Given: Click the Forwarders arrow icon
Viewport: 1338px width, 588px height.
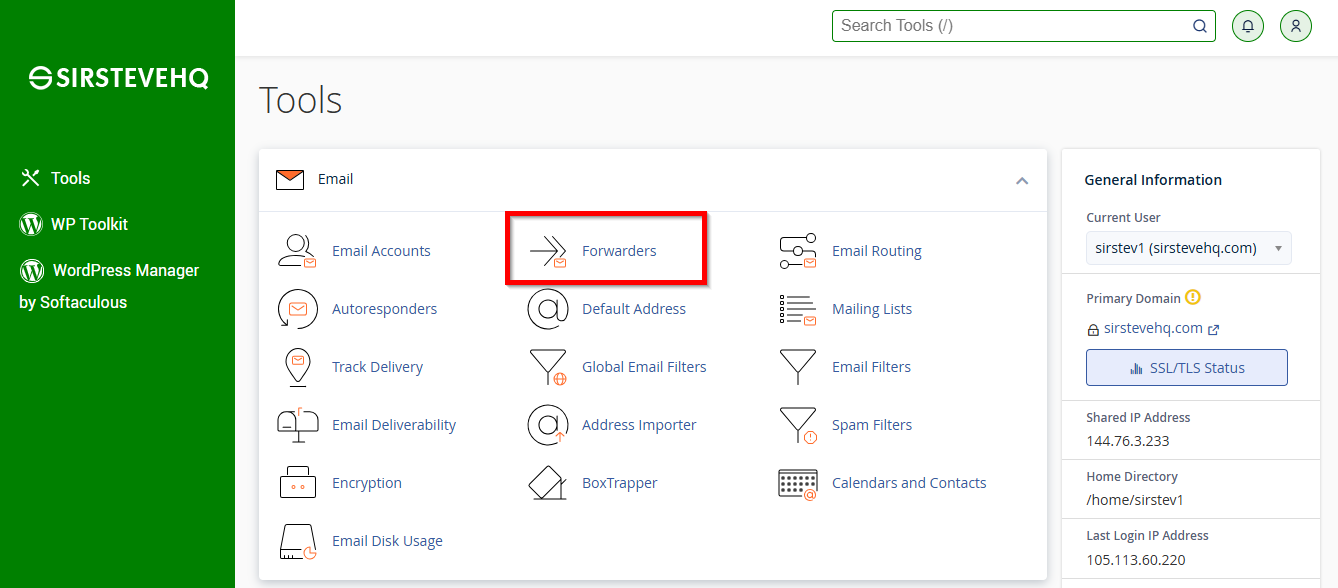Looking at the screenshot, I should point(547,251).
